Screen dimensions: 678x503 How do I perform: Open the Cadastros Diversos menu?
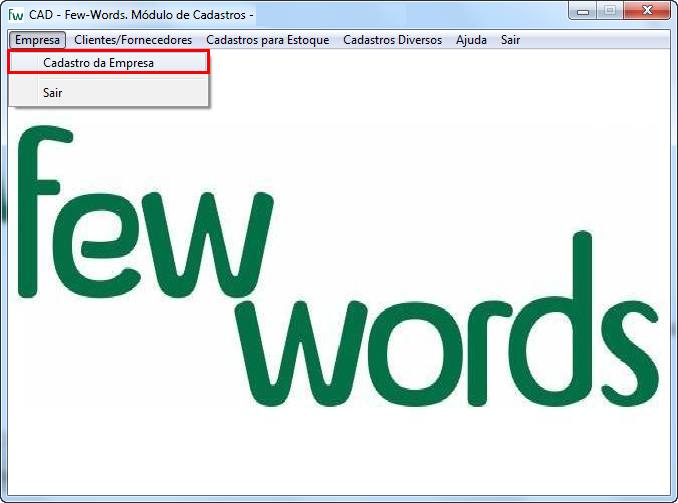tap(392, 40)
